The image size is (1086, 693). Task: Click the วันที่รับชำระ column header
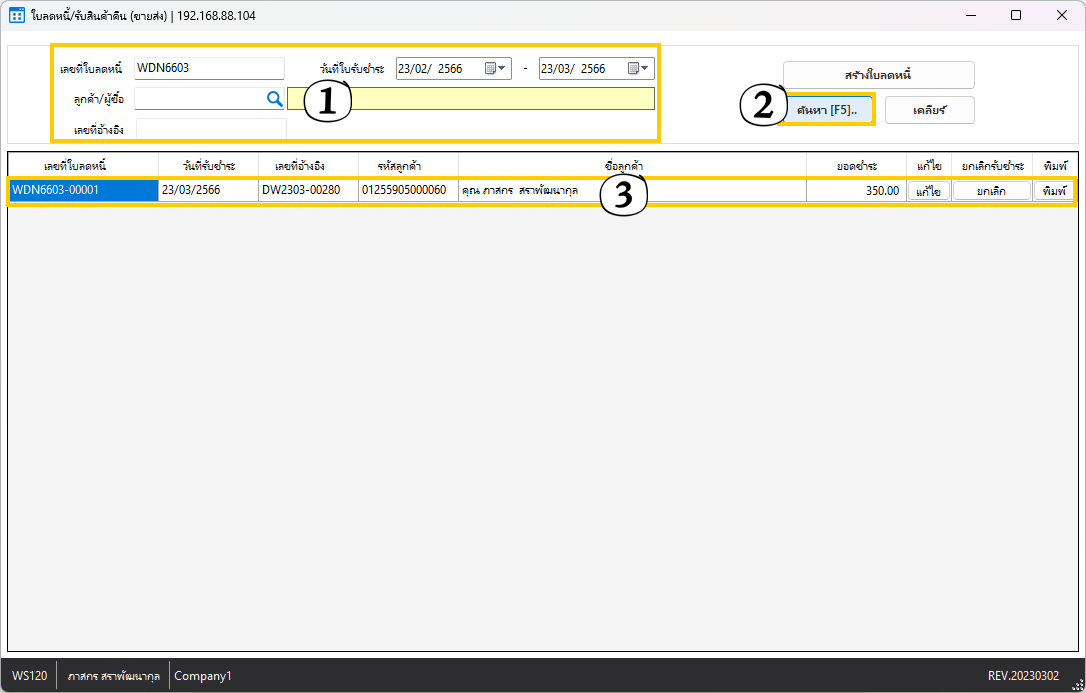(x=208, y=165)
